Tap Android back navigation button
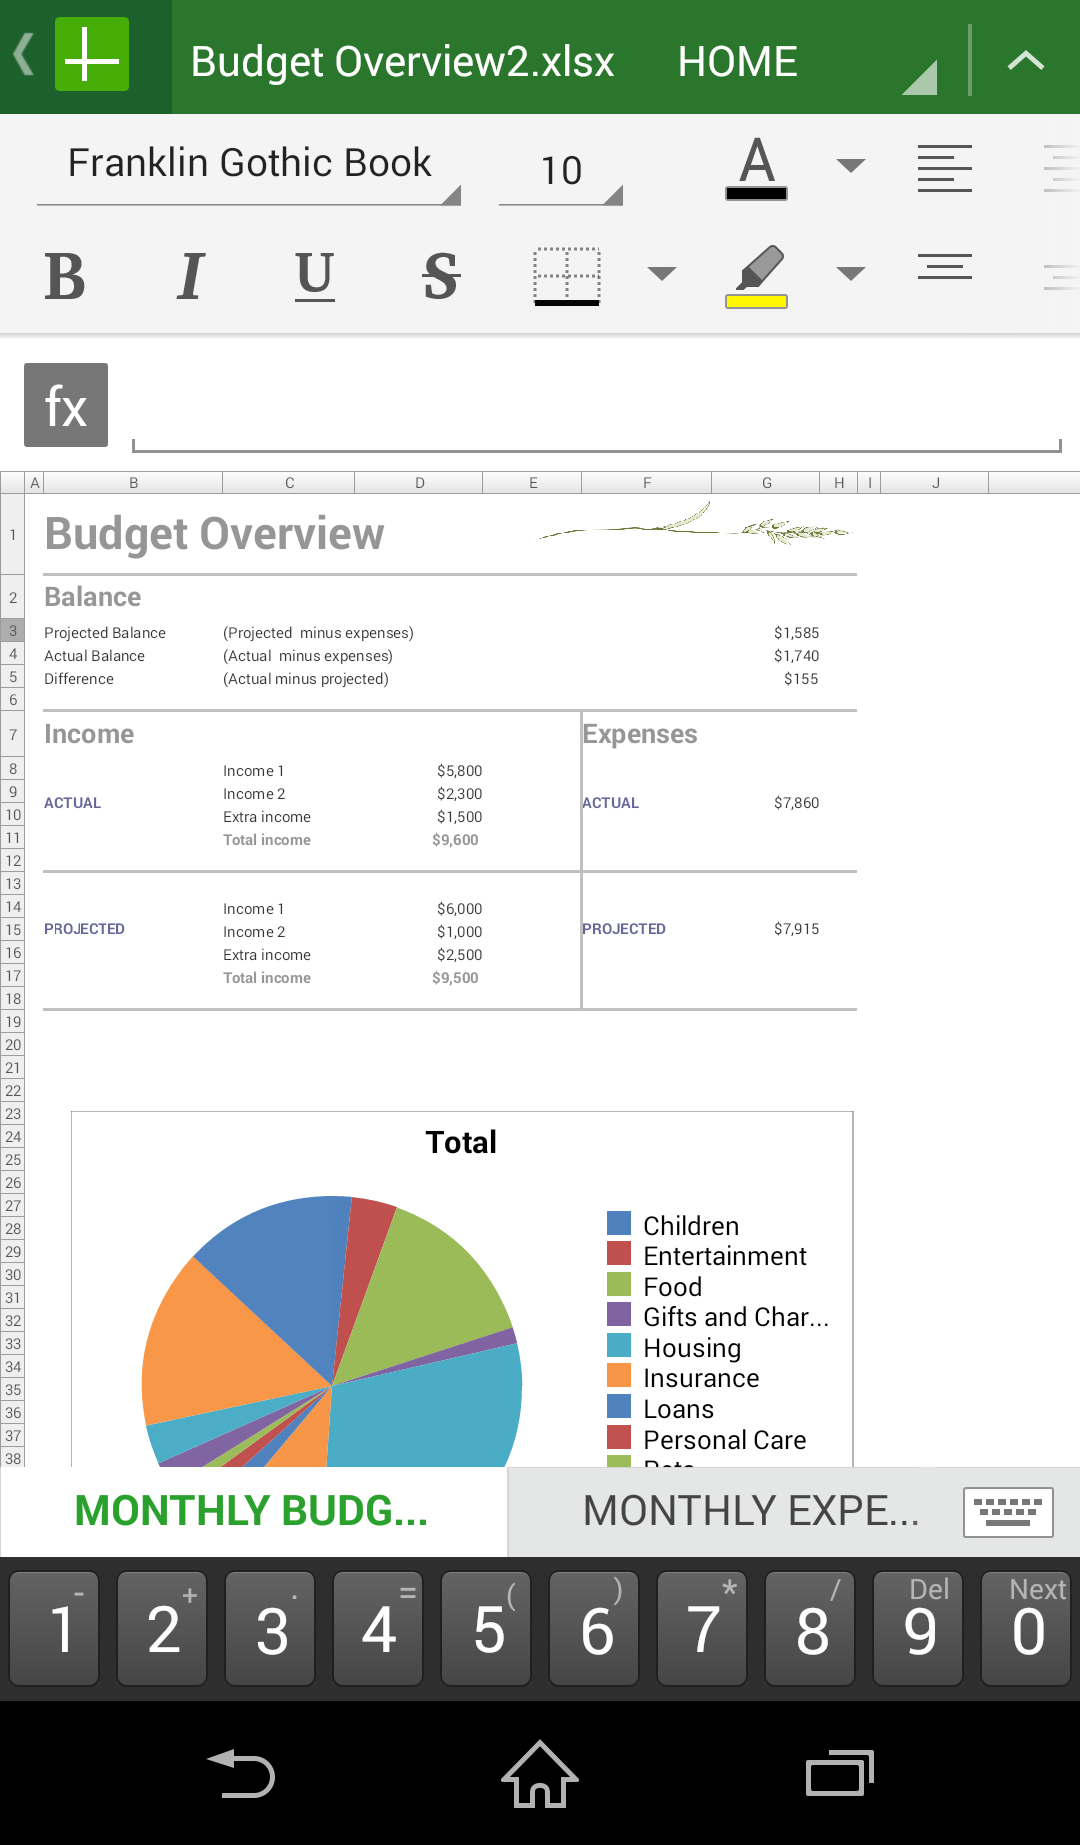 pos(241,1774)
